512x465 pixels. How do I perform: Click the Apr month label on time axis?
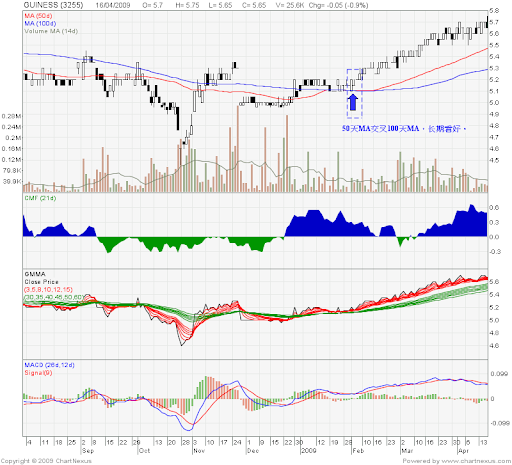[464, 451]
